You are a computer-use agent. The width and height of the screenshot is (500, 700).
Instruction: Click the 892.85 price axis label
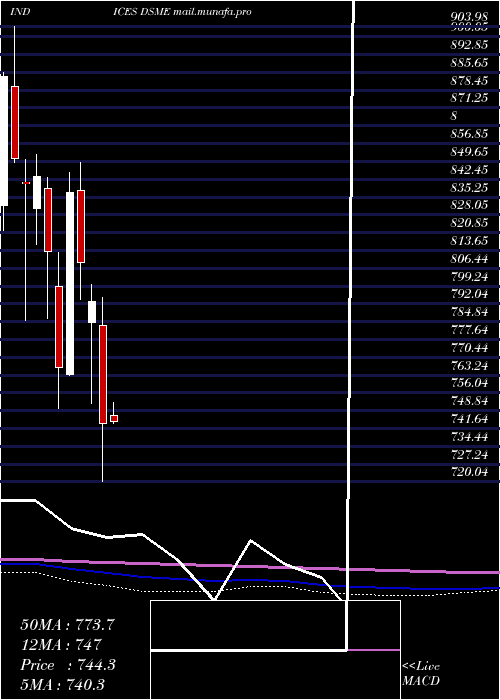[468, 45]
